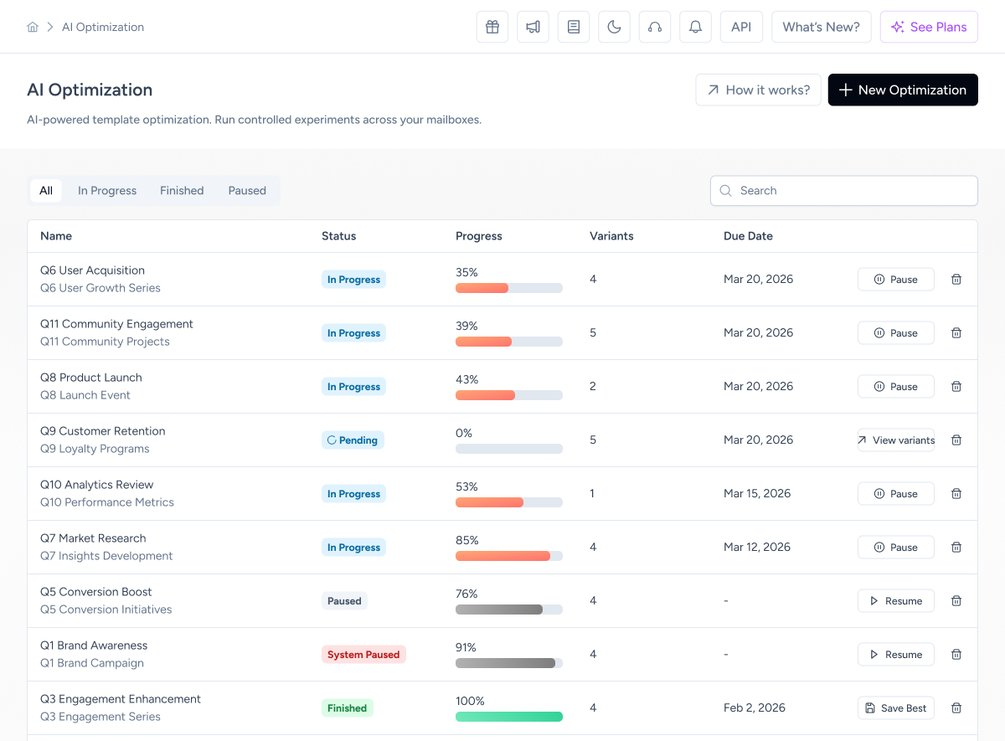The height and width of the screenshot is (741, 1005).
Task: Show only Paused optimizations tab
Action: (x=247, y=190)
